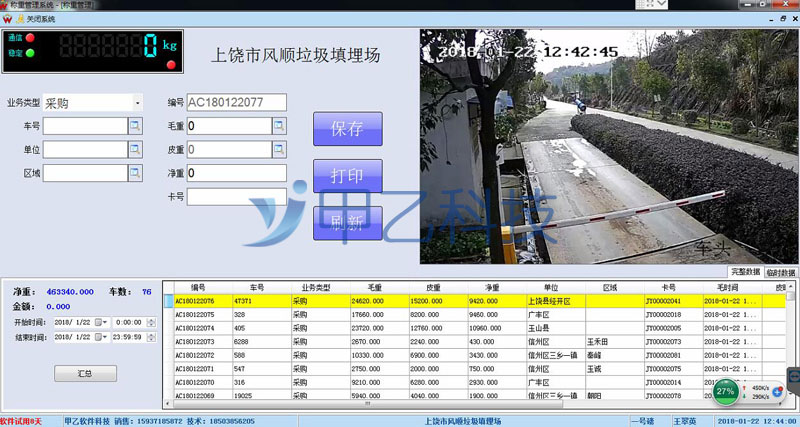Expand the 业务类型 dropdown showing 采购

pyautogui.click(x=136, y=102)
